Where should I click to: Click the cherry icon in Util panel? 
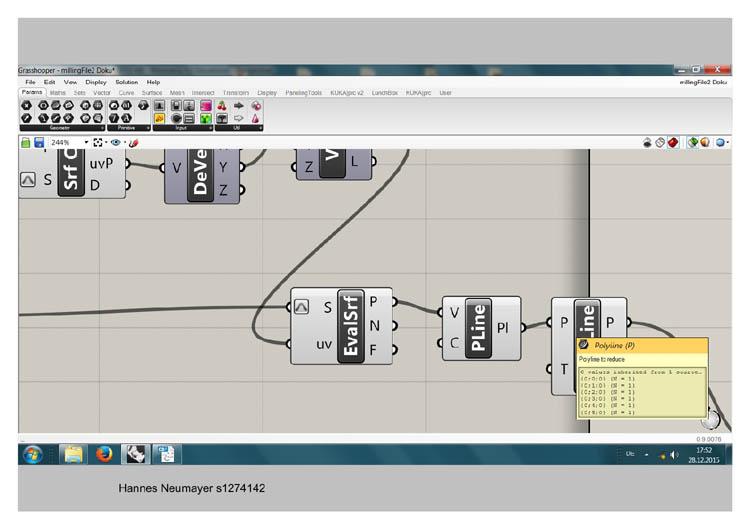[222, 105]
